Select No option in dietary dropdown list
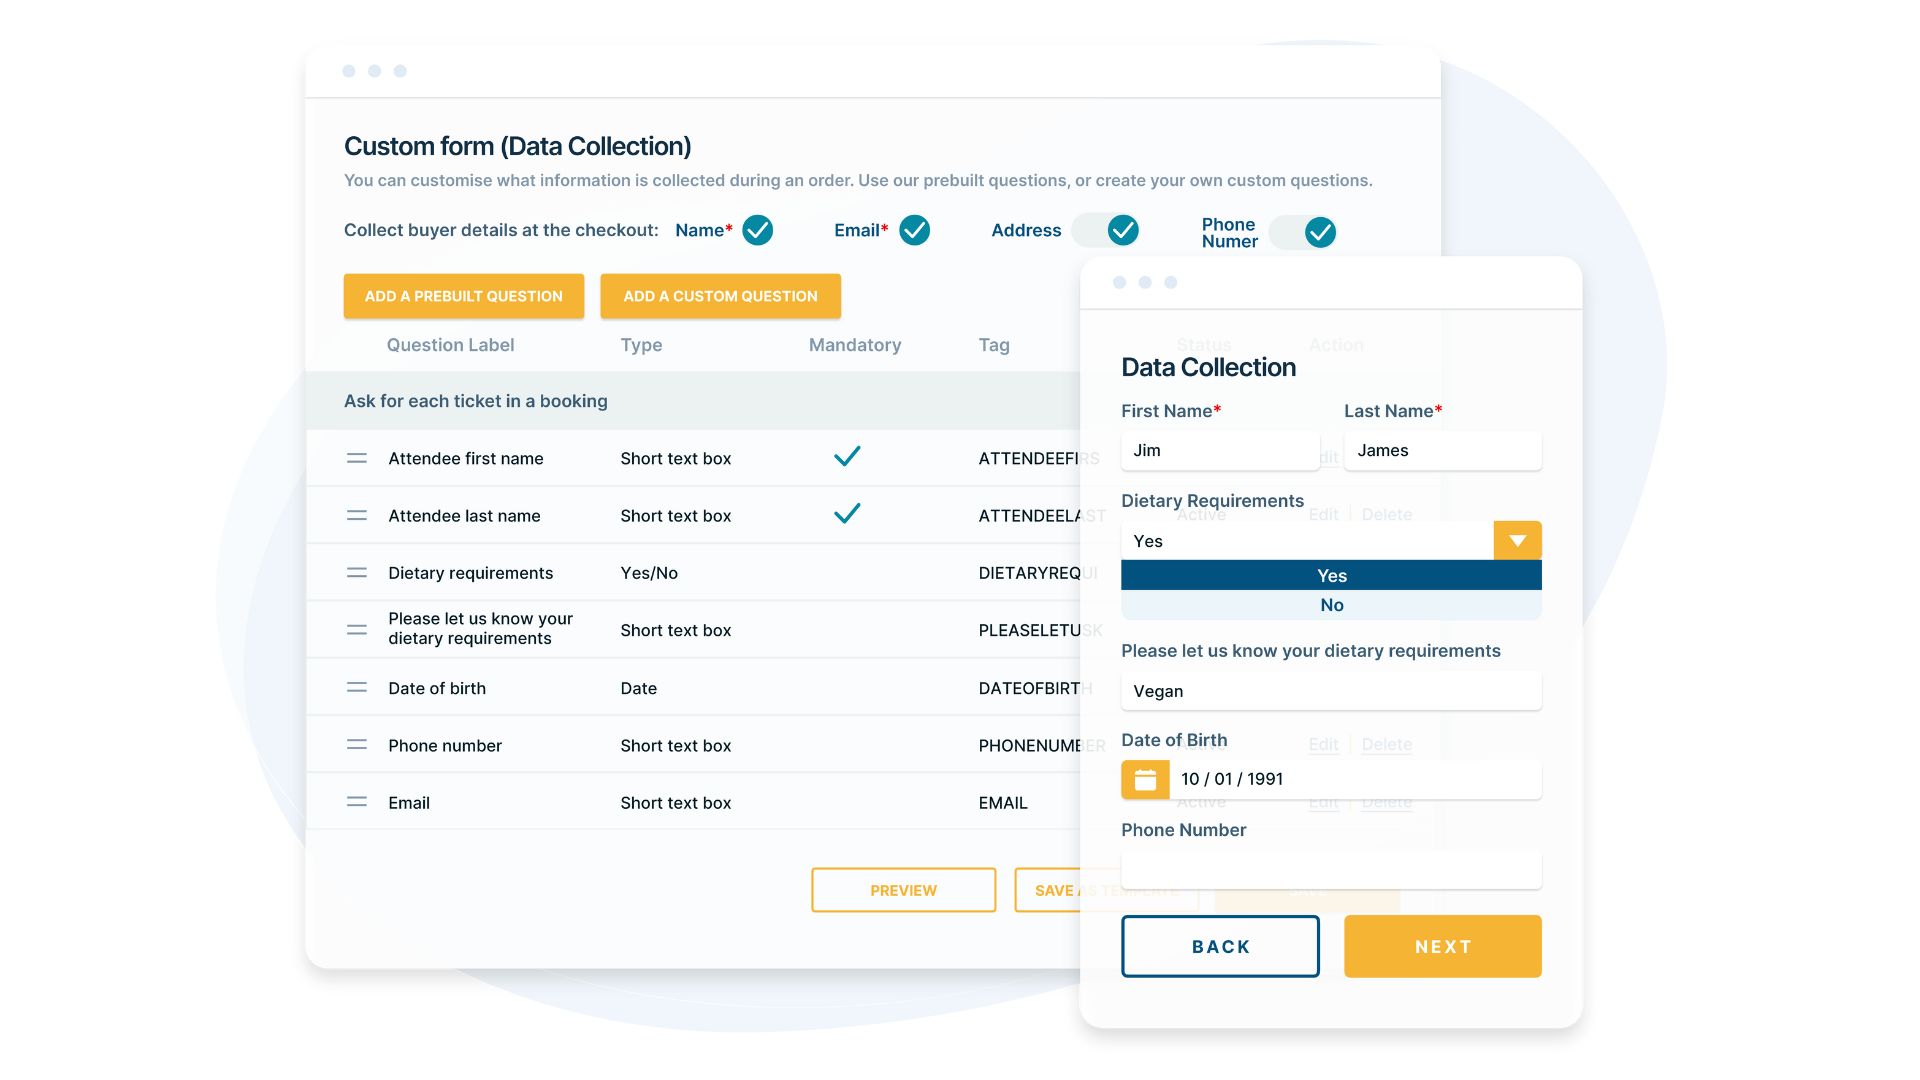This screenshot has height=1080, width=1920. (x=1331, y=605)
